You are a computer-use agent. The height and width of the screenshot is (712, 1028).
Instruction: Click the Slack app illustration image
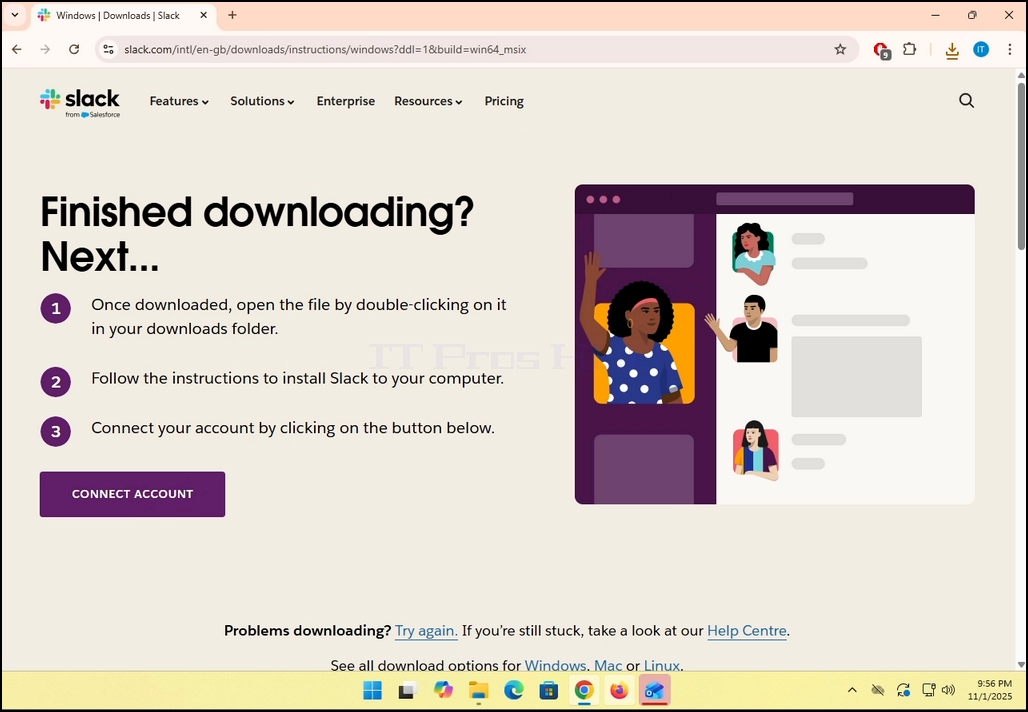(774, 344)
